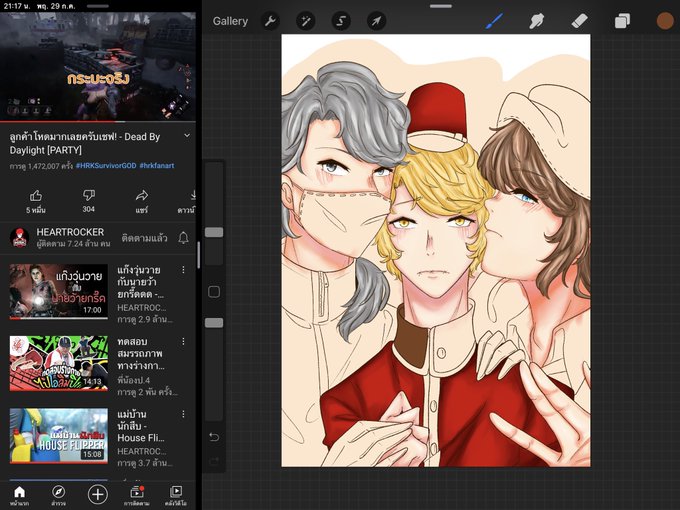Viewport: 680px width, 510px height.
Task: Undo the last stroke in Procreate
Action: (x=214, y=437)
